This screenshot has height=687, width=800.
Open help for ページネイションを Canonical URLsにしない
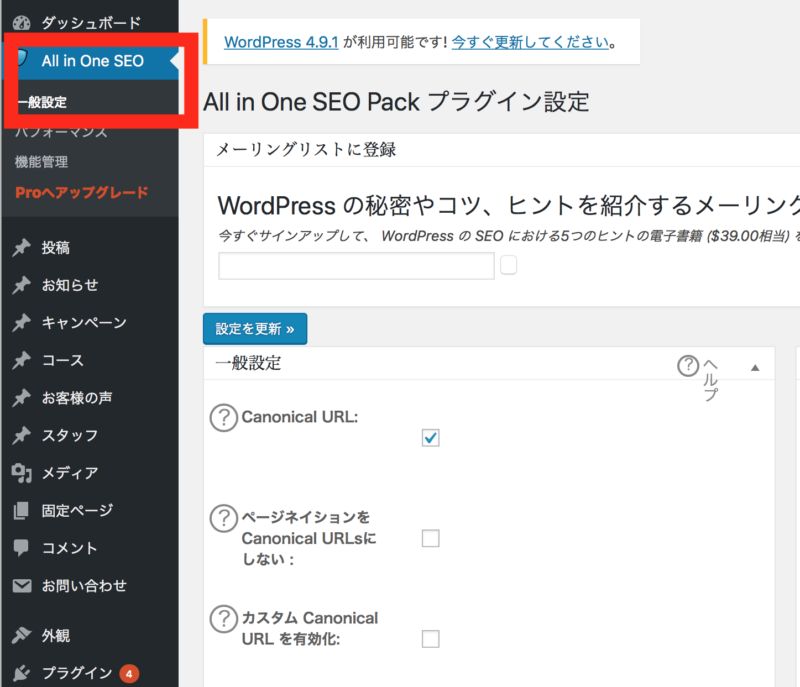tap(224, 518)
